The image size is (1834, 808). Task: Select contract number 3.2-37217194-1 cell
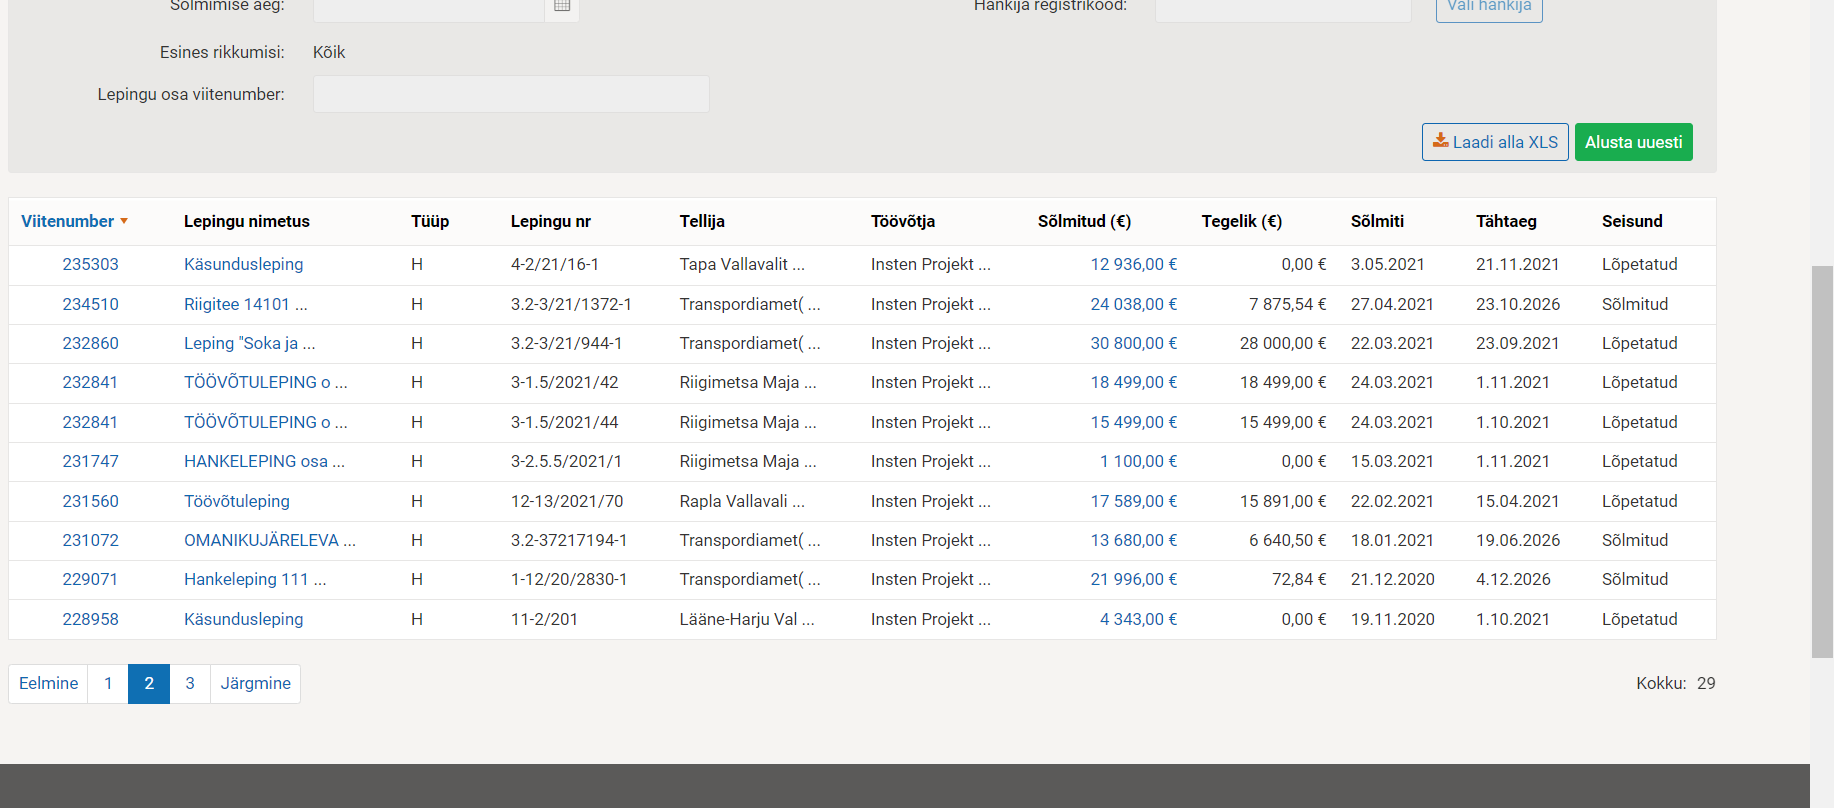click(x=569, y=540)
